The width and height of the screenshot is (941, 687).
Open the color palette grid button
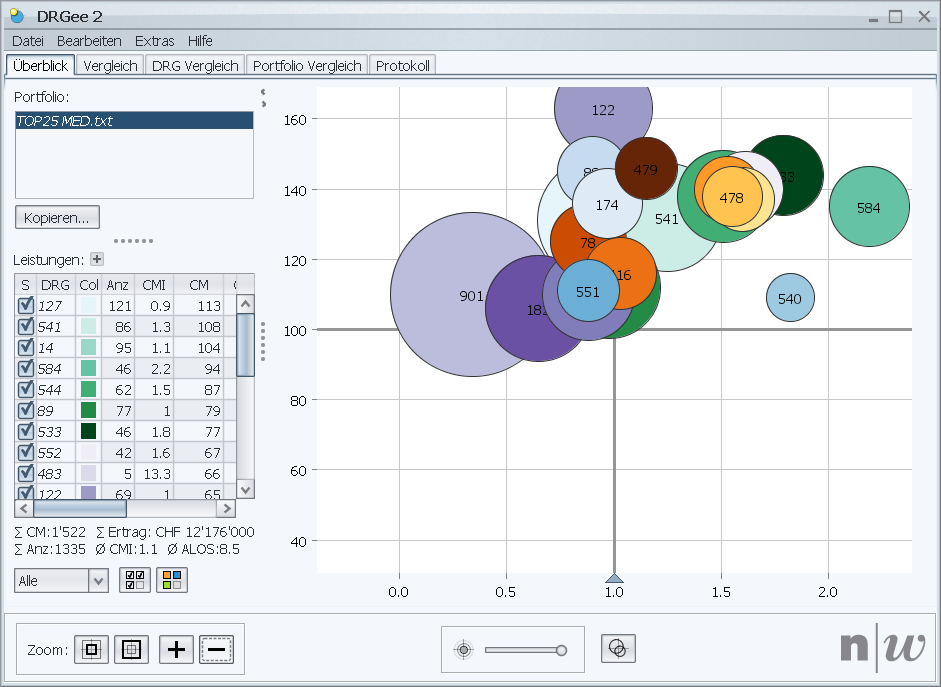tap(171, 580)
